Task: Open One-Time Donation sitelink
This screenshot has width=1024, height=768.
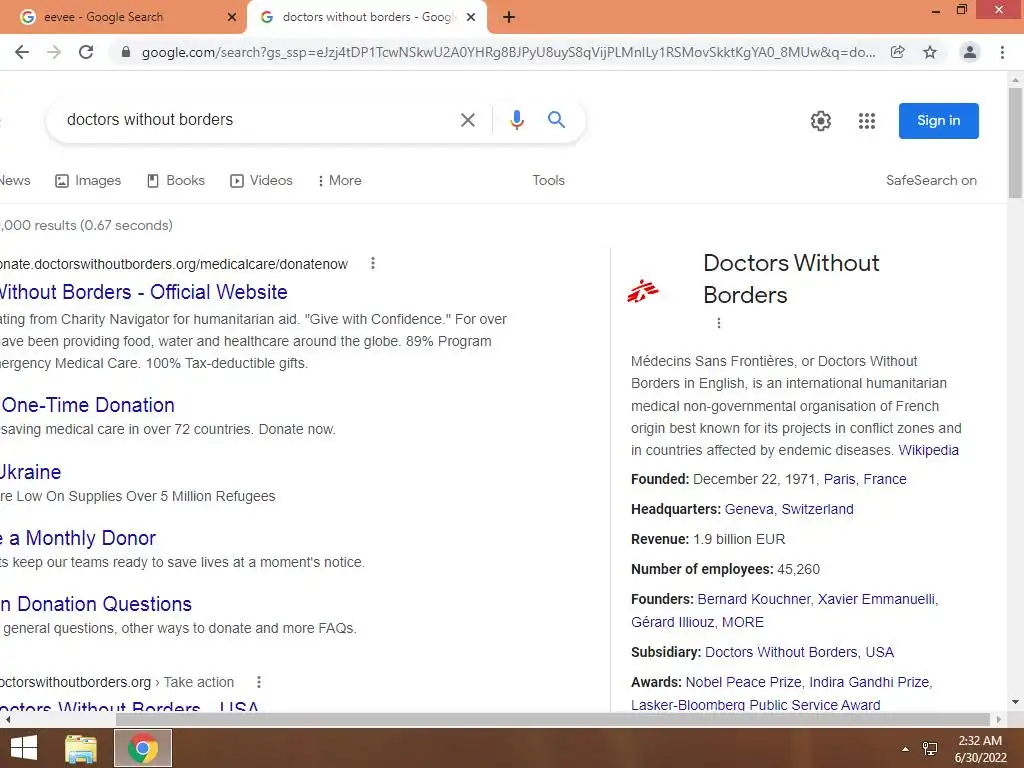Action: pyautogui.click(x=88, y=405)
